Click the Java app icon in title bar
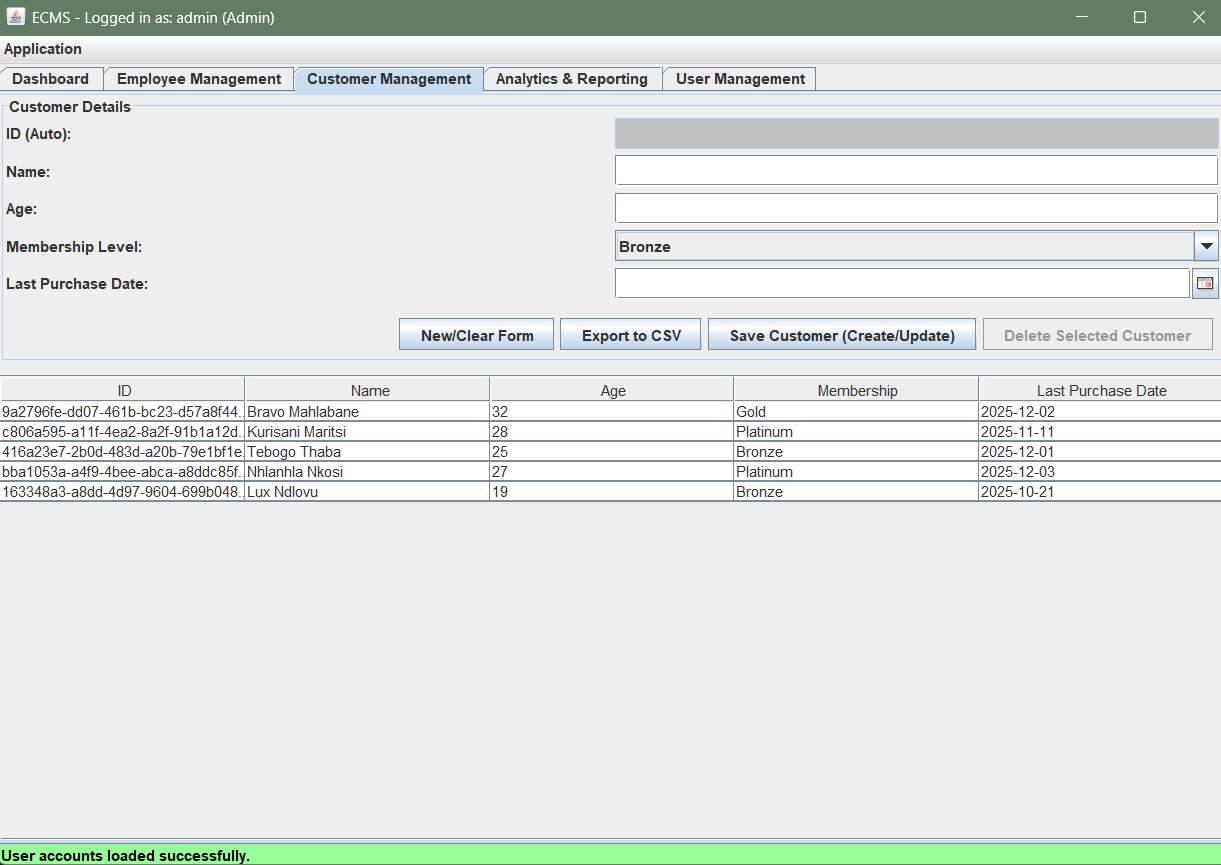Viewport: 1221px width, 865px height. (x=16, y=17)
